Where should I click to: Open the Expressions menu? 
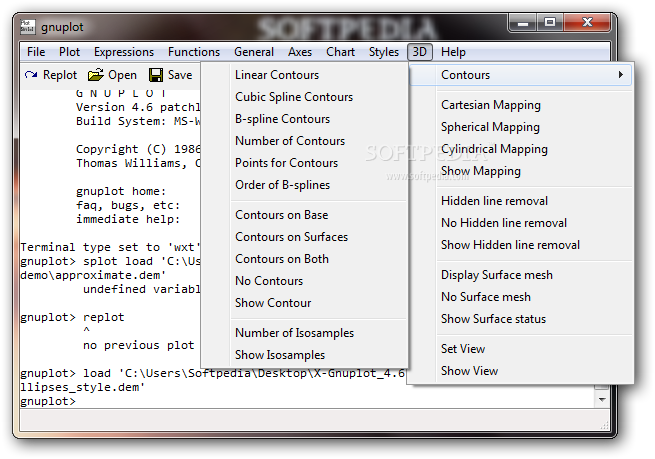124,52
